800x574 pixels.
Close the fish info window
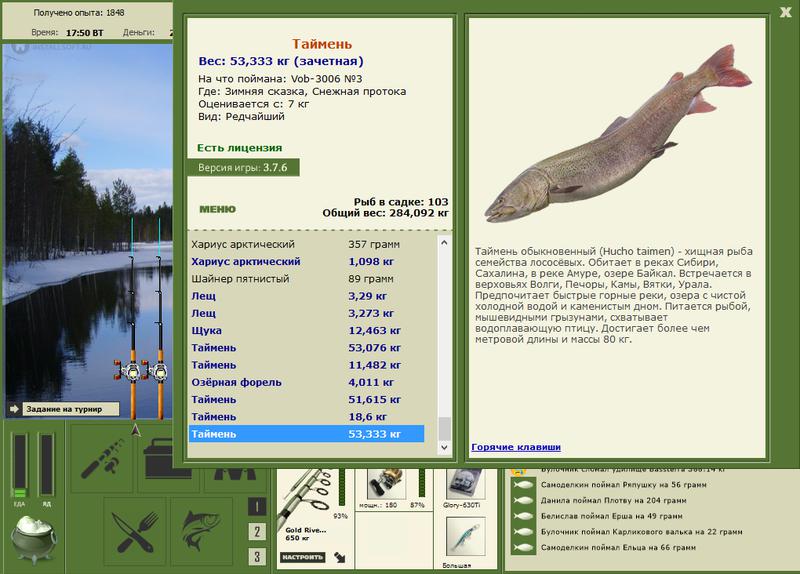(785, 13)
